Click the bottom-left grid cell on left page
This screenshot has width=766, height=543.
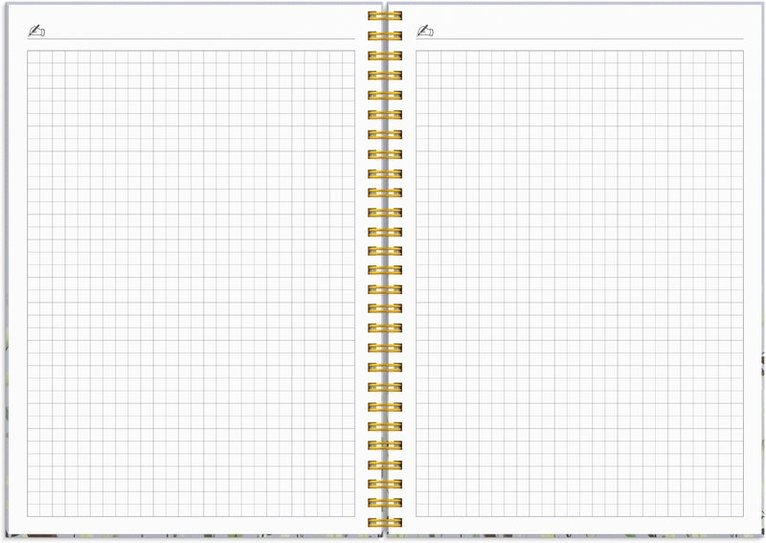[x=33, y=510]
